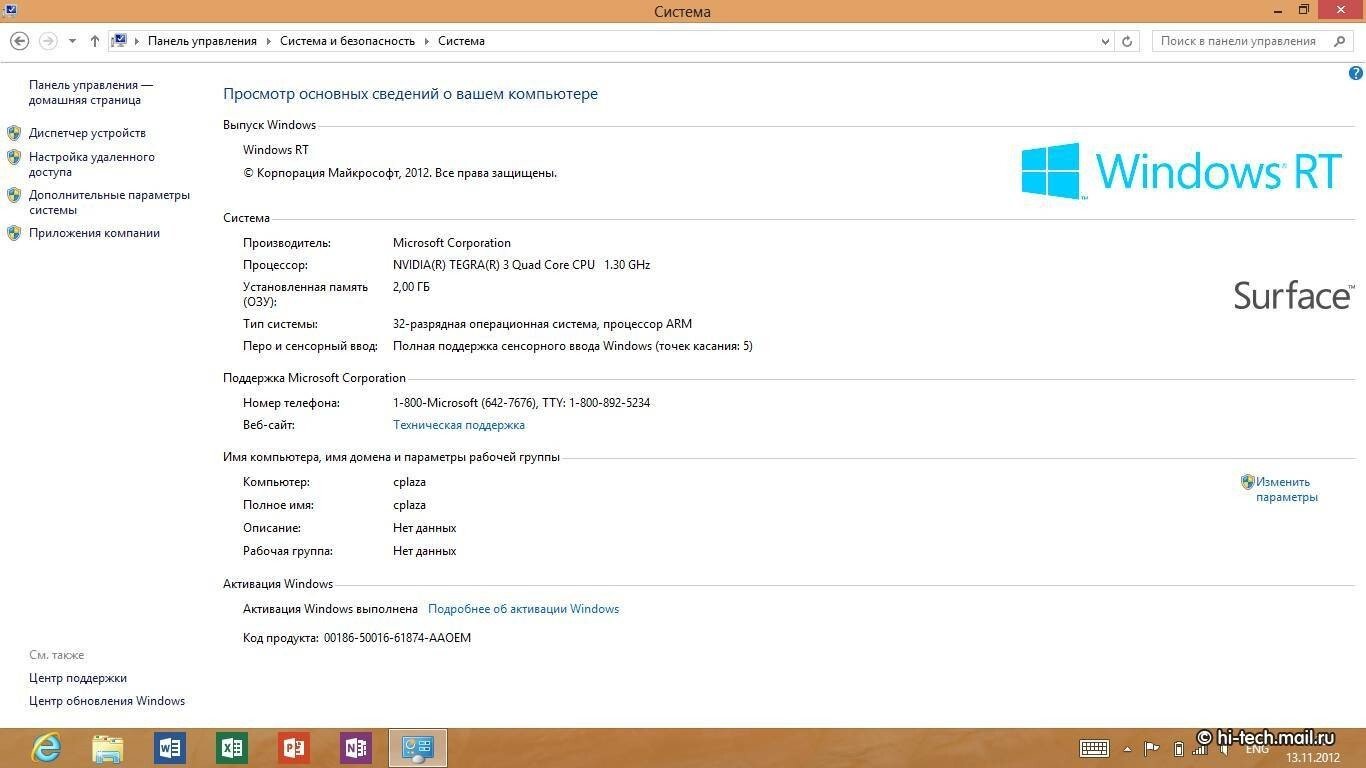Refresh the Control Panel view
The image size is (1366, 768).
click(x=1127, y=41)
